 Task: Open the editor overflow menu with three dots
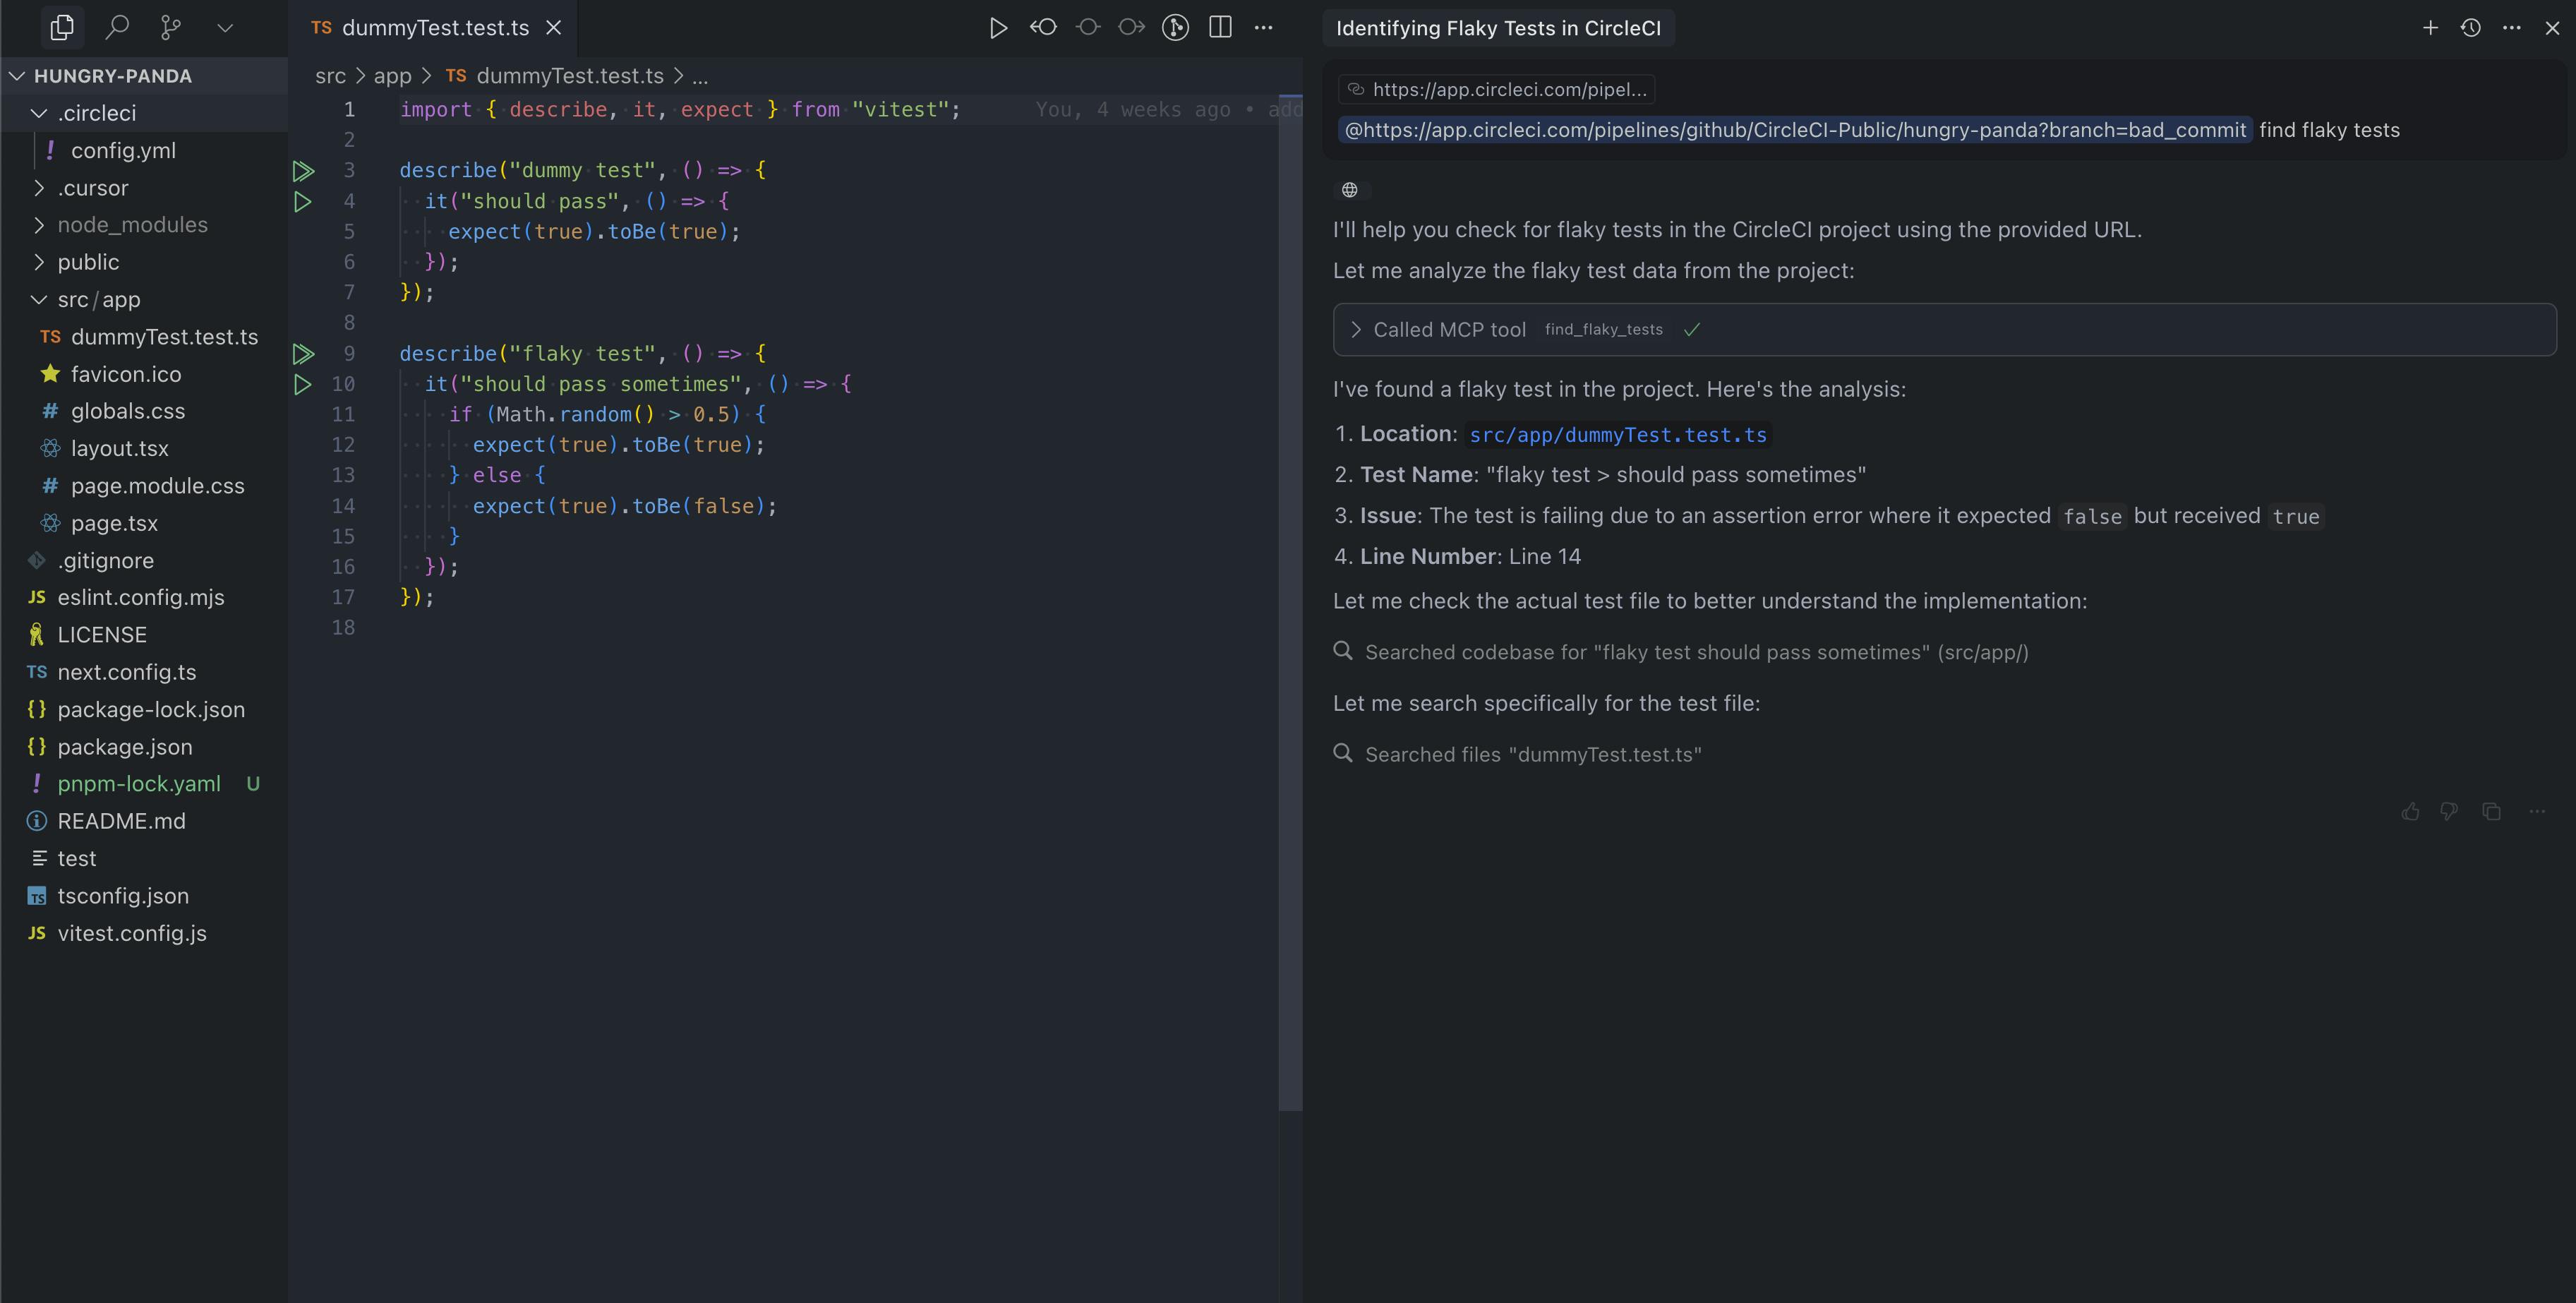[1263, 27]
